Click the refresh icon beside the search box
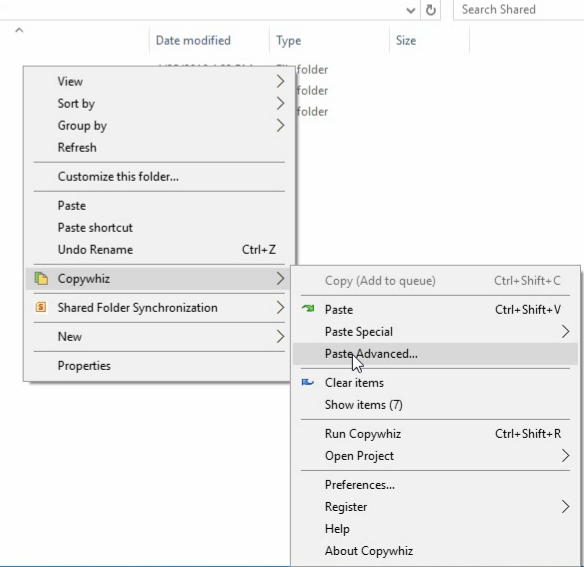The height and width of the screenshot is (567, 584). (431, 10)
